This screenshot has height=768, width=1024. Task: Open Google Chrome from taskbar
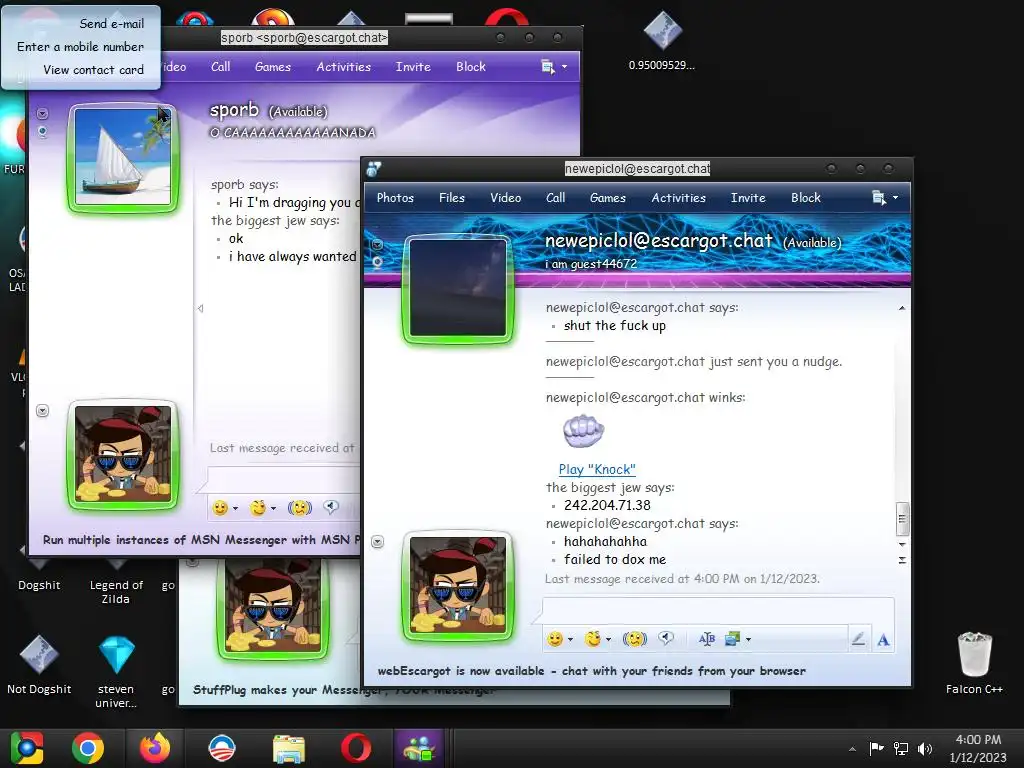pyautogui.click(x=88, y=748)
